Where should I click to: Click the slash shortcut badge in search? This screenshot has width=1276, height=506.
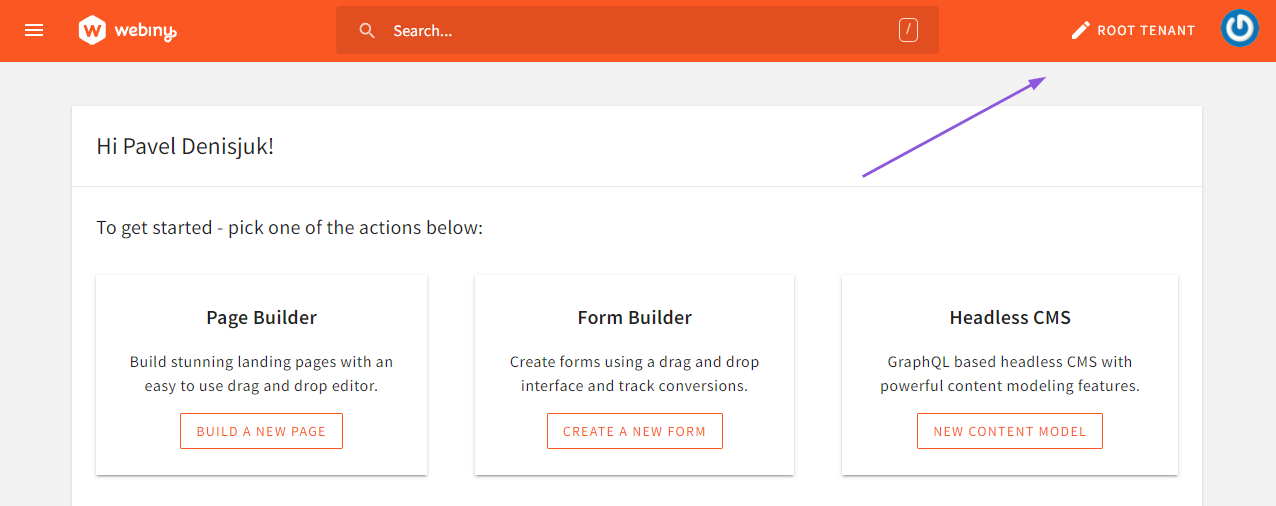908,30
